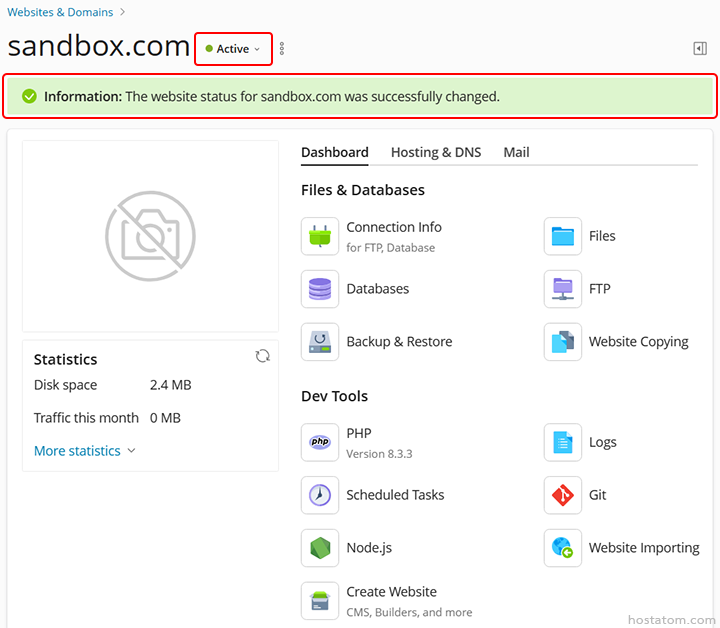Click the website screenshot preview placeholder
The width and height of the screenshot is (720, 628).
click(150, 236)
